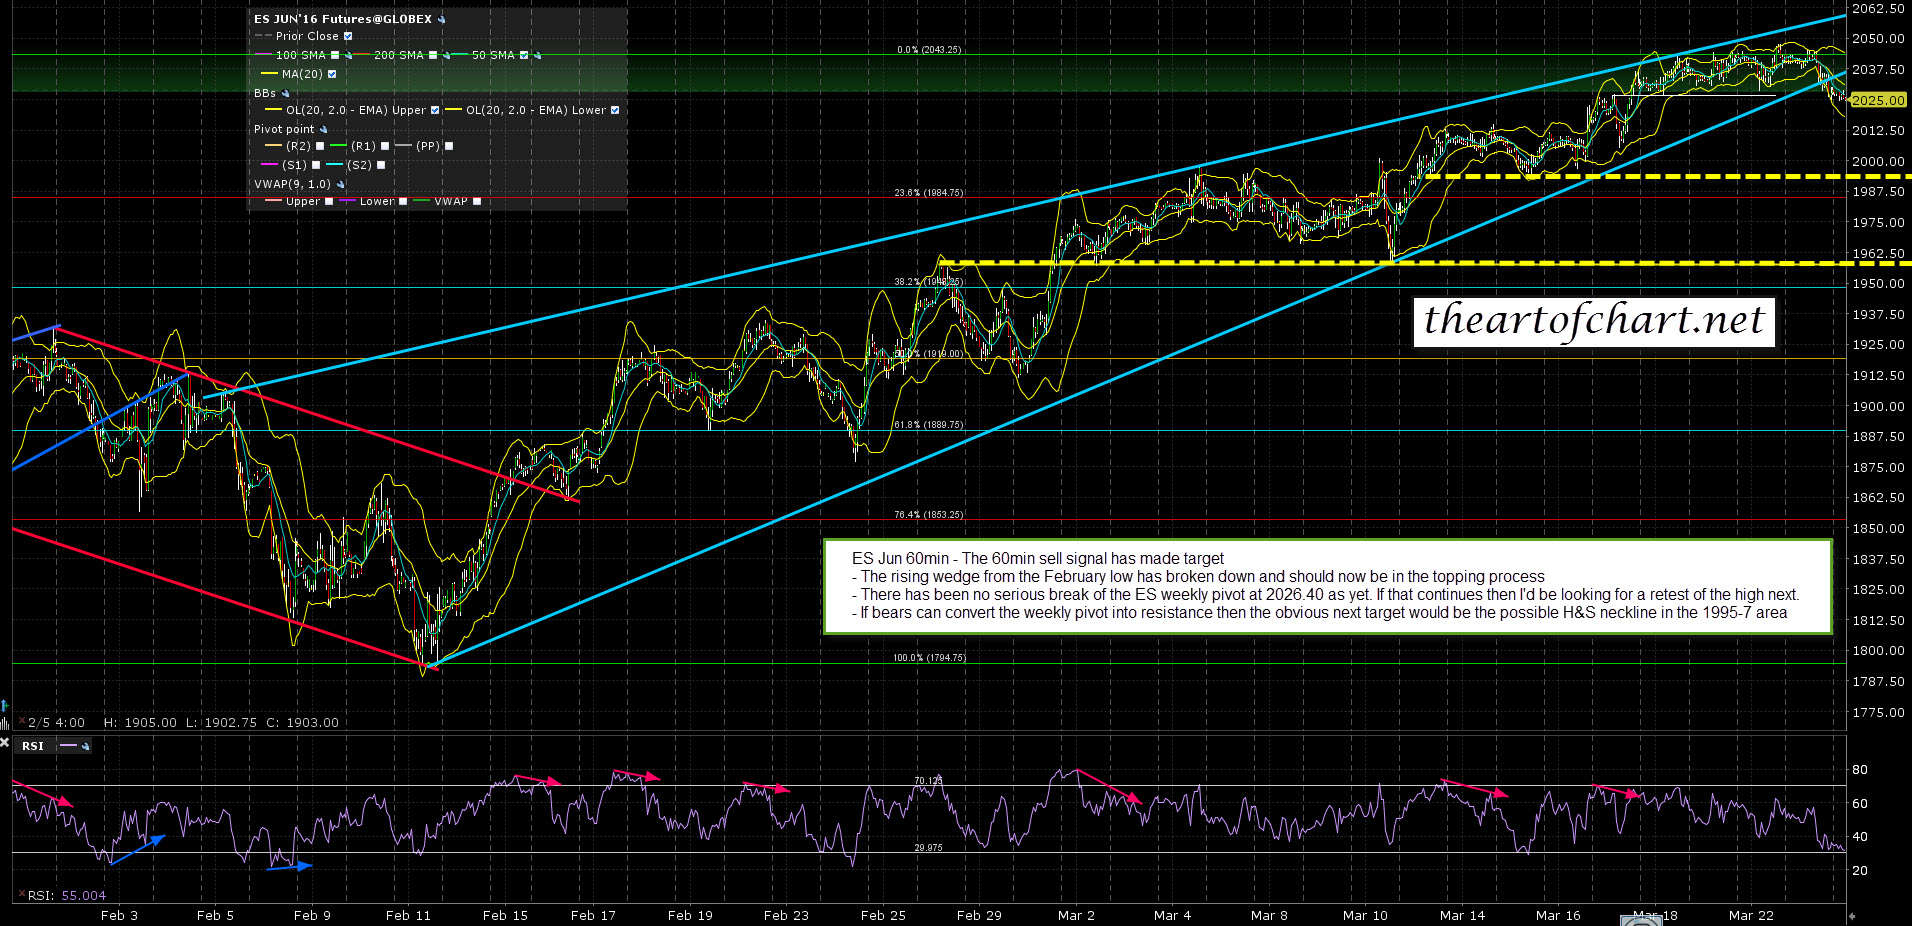Toggle the MA(20) checkbox off
This screenshot has height=926, width=1912.
coord(332,74)
